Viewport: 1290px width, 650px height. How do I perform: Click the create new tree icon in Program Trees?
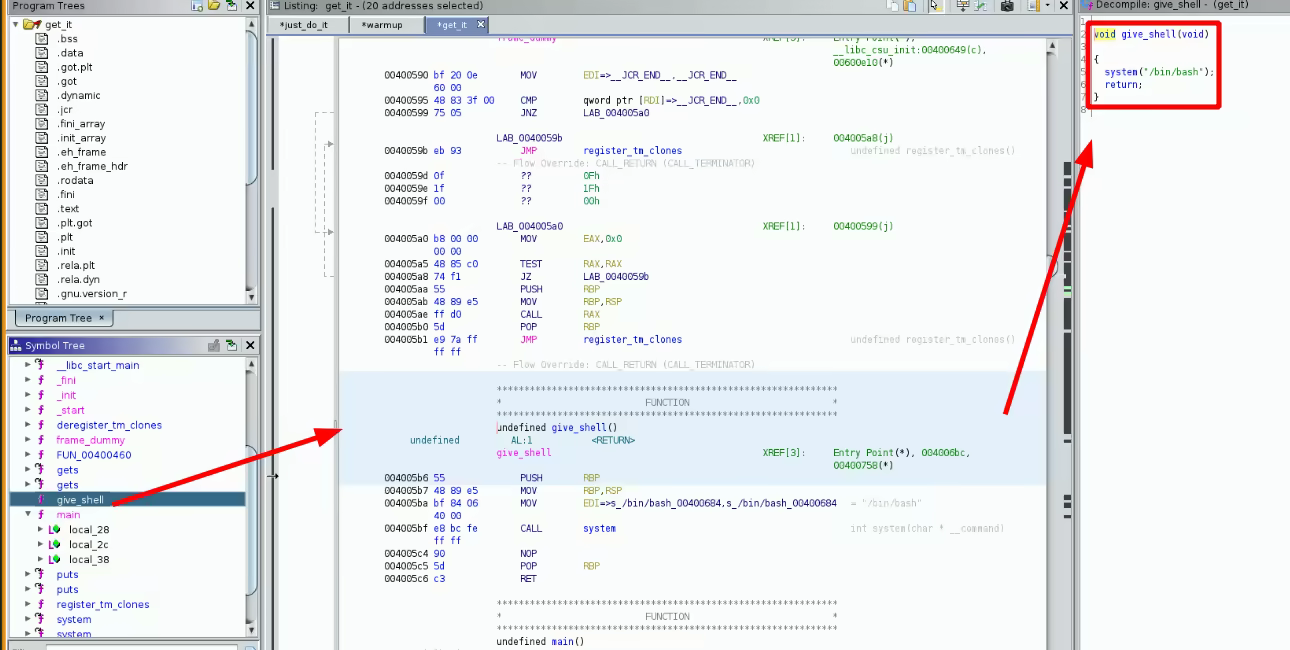[197, 6]
